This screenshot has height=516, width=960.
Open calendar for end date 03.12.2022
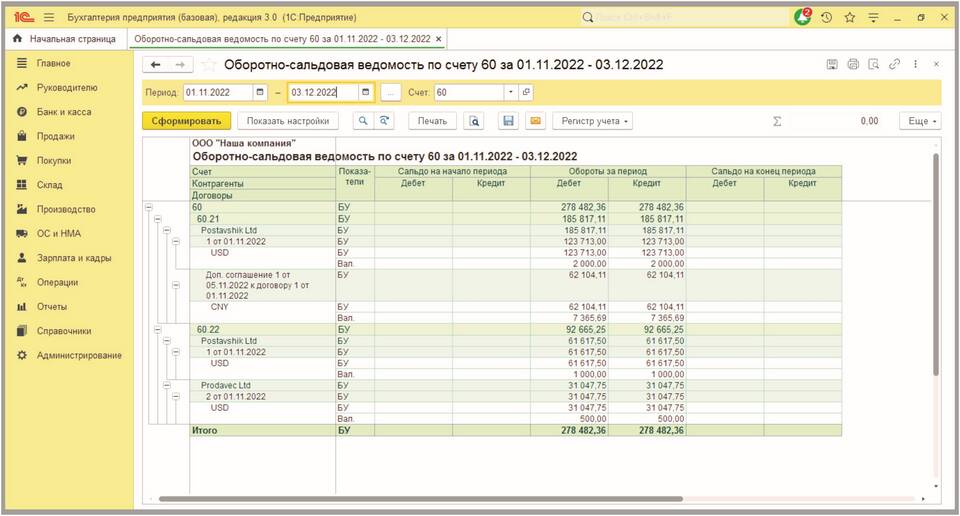(366, 92)
